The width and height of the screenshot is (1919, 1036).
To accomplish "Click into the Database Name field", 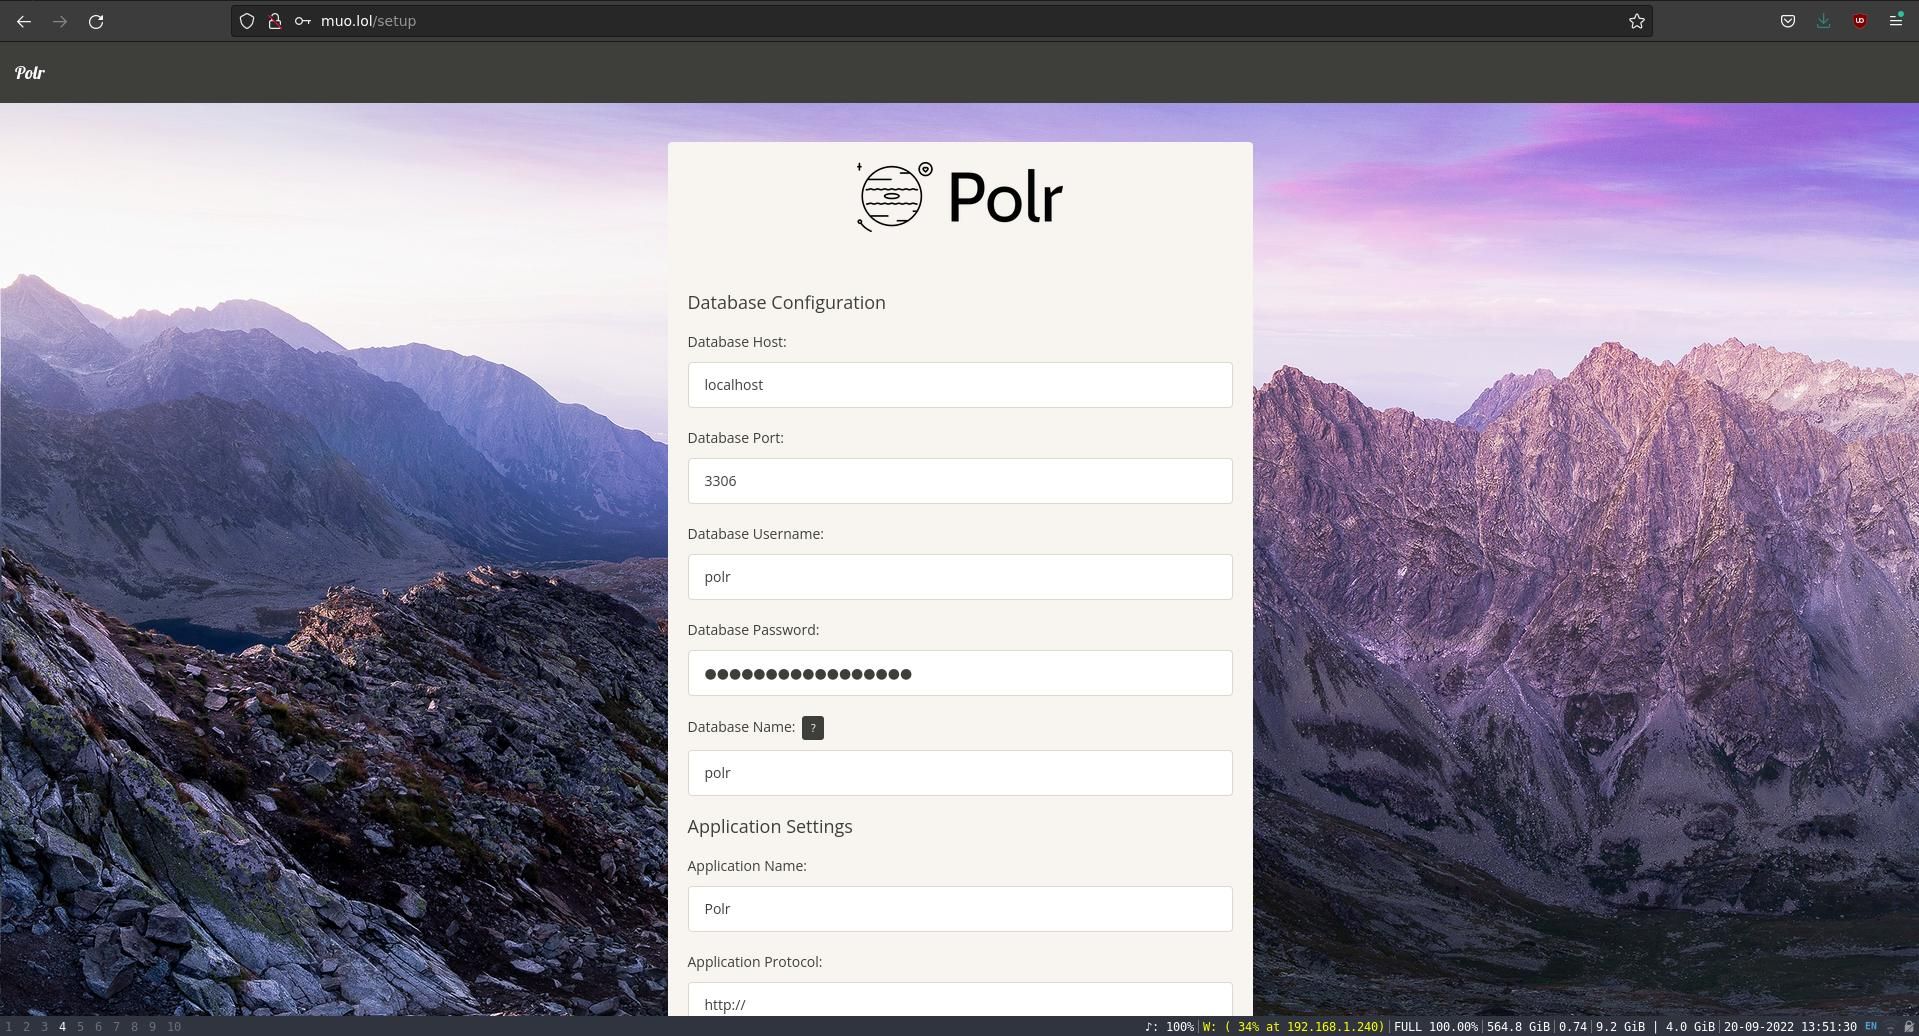I will pyautogui.click(x=960, y=773).
